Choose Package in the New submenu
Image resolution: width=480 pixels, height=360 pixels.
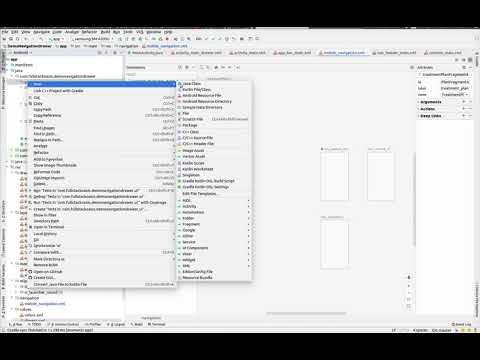pyautogui.click(x=214, y=125)
